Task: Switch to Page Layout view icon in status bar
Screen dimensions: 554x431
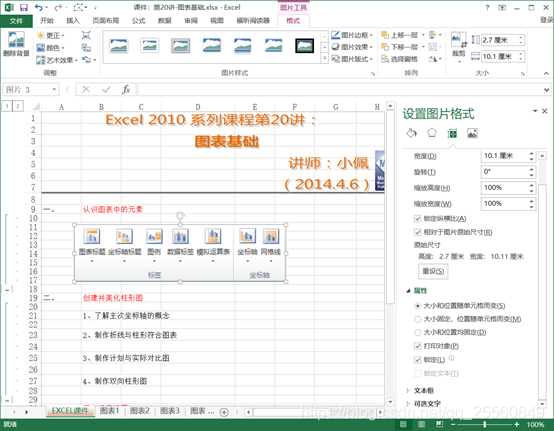Action: point(422,424)
